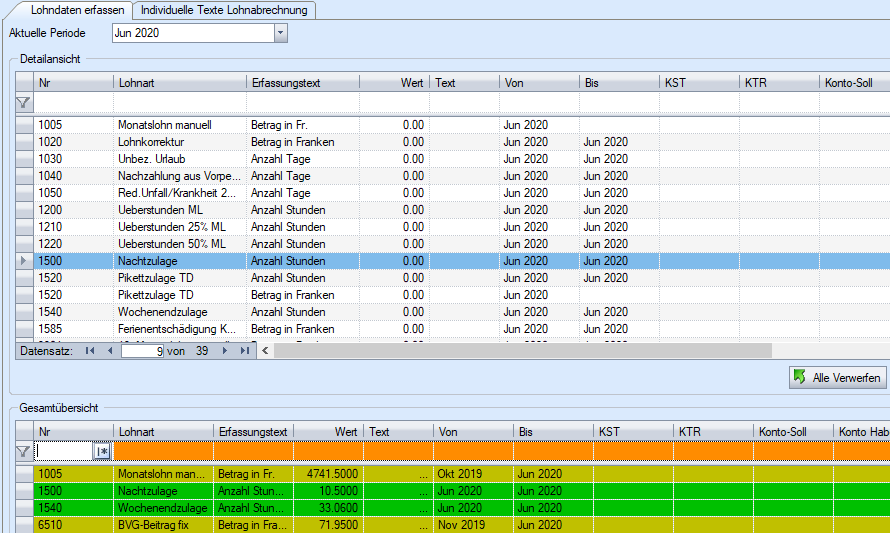Go to previous record in Datensatz navigator
The height and width of the screenshot is (533, 890).
click(x=109, y=351)
